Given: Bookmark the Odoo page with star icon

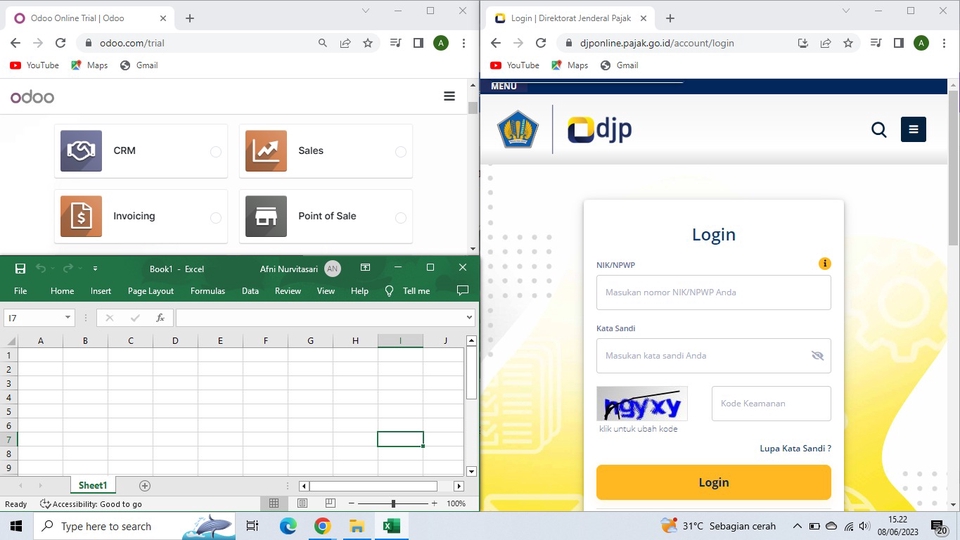Looking at the screenshot, I should (x=367, y=43).
